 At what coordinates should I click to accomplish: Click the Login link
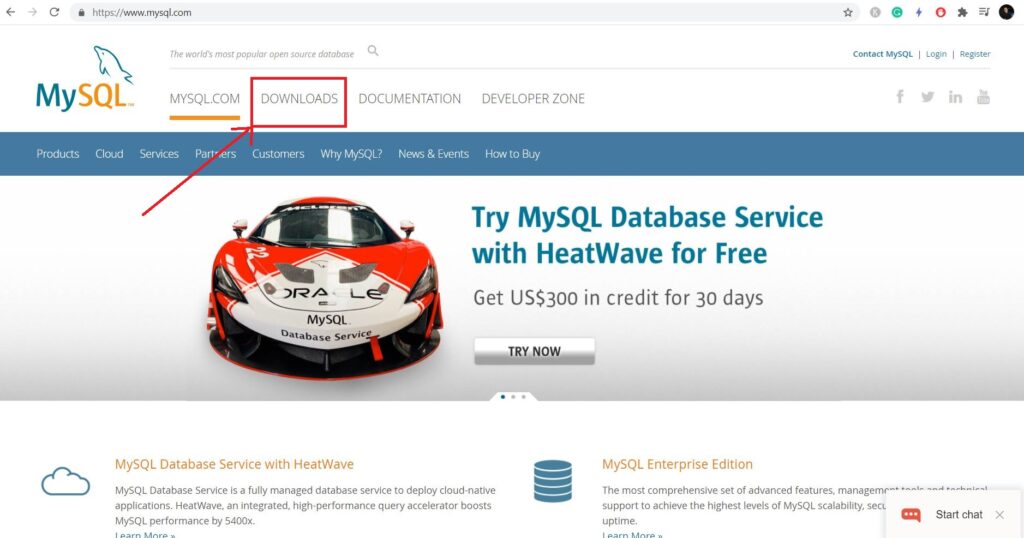[936, 54]
